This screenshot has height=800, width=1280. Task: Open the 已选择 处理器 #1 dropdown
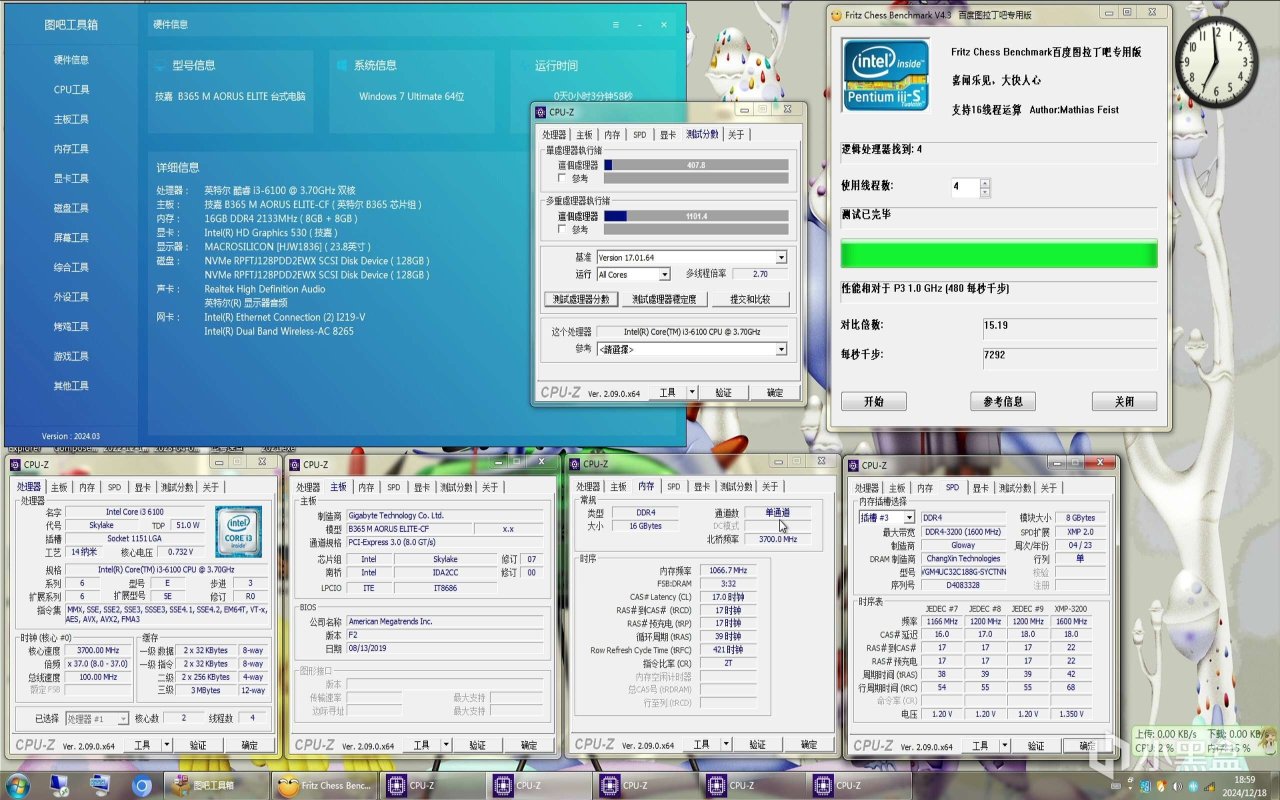point(123,718)
